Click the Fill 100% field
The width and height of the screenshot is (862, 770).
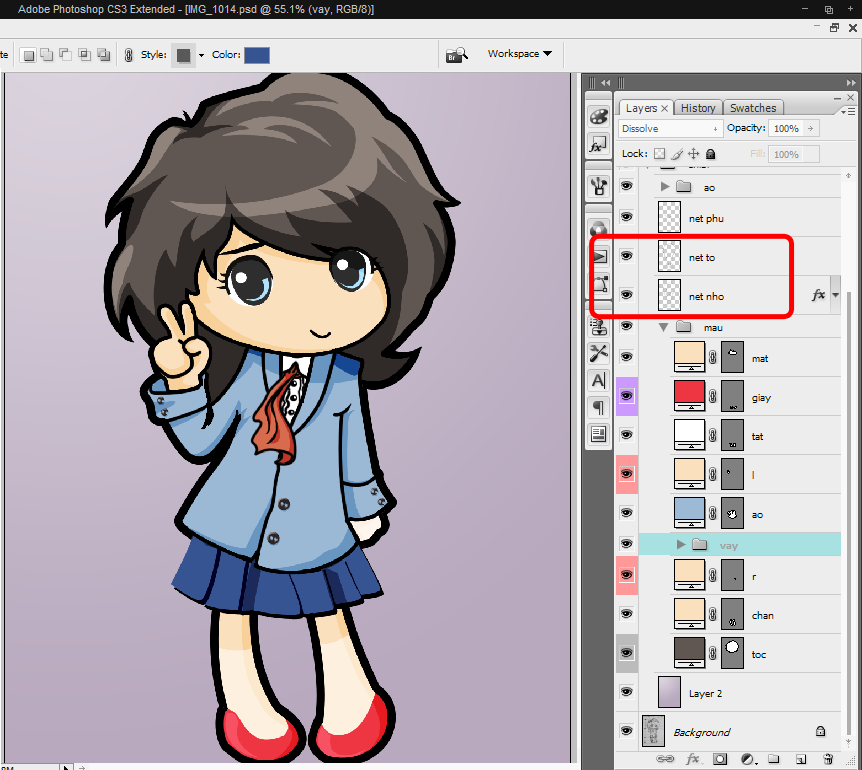click(x=793, y=154)
